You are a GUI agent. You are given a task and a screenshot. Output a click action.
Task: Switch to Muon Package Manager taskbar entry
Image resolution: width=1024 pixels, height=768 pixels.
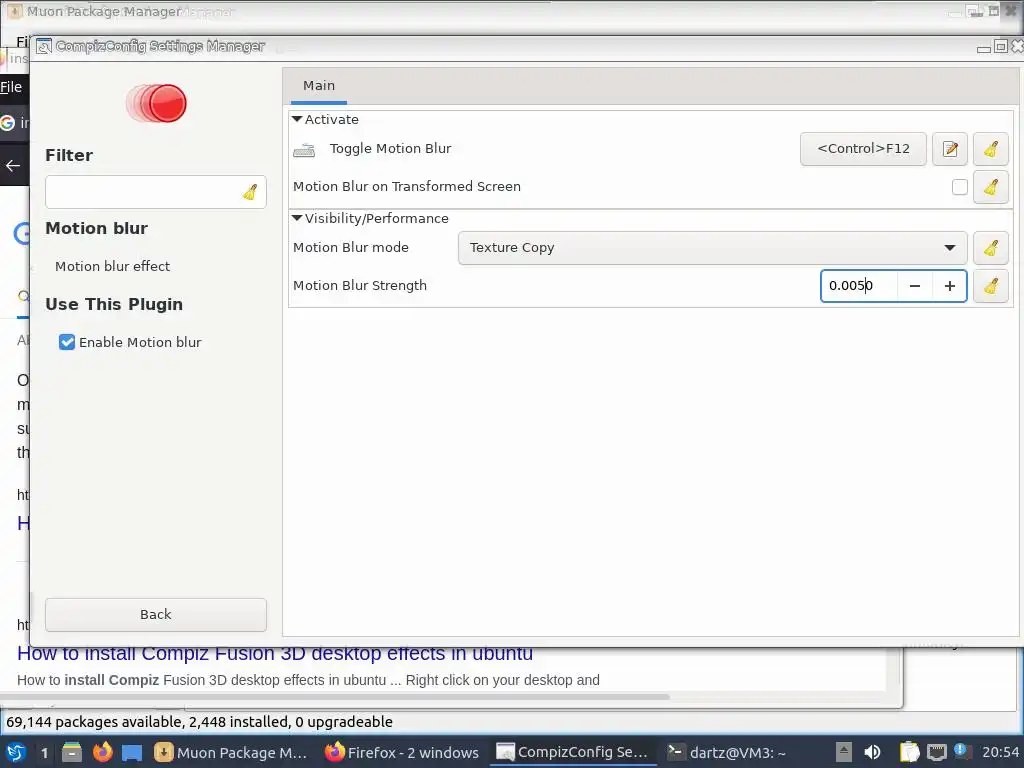[x=231, y=753]
